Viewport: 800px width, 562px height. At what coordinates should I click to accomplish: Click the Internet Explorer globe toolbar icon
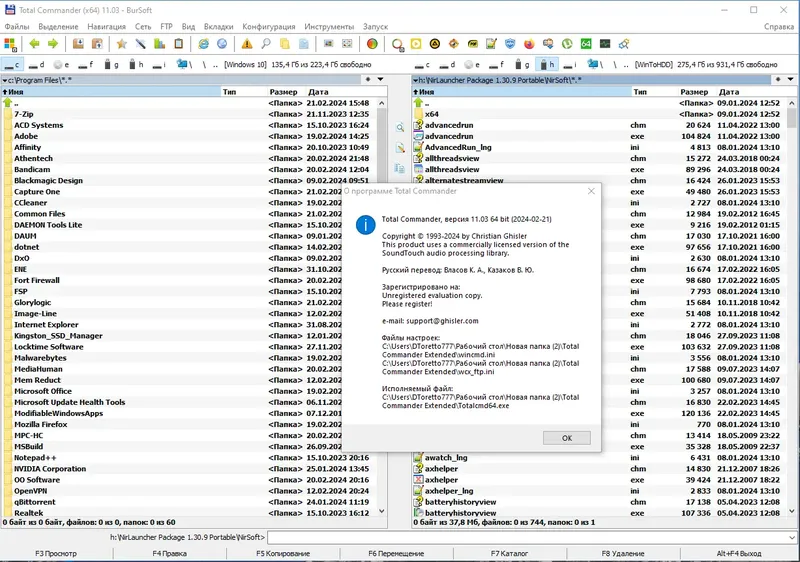pyautogui.click(x=203, y=44)
